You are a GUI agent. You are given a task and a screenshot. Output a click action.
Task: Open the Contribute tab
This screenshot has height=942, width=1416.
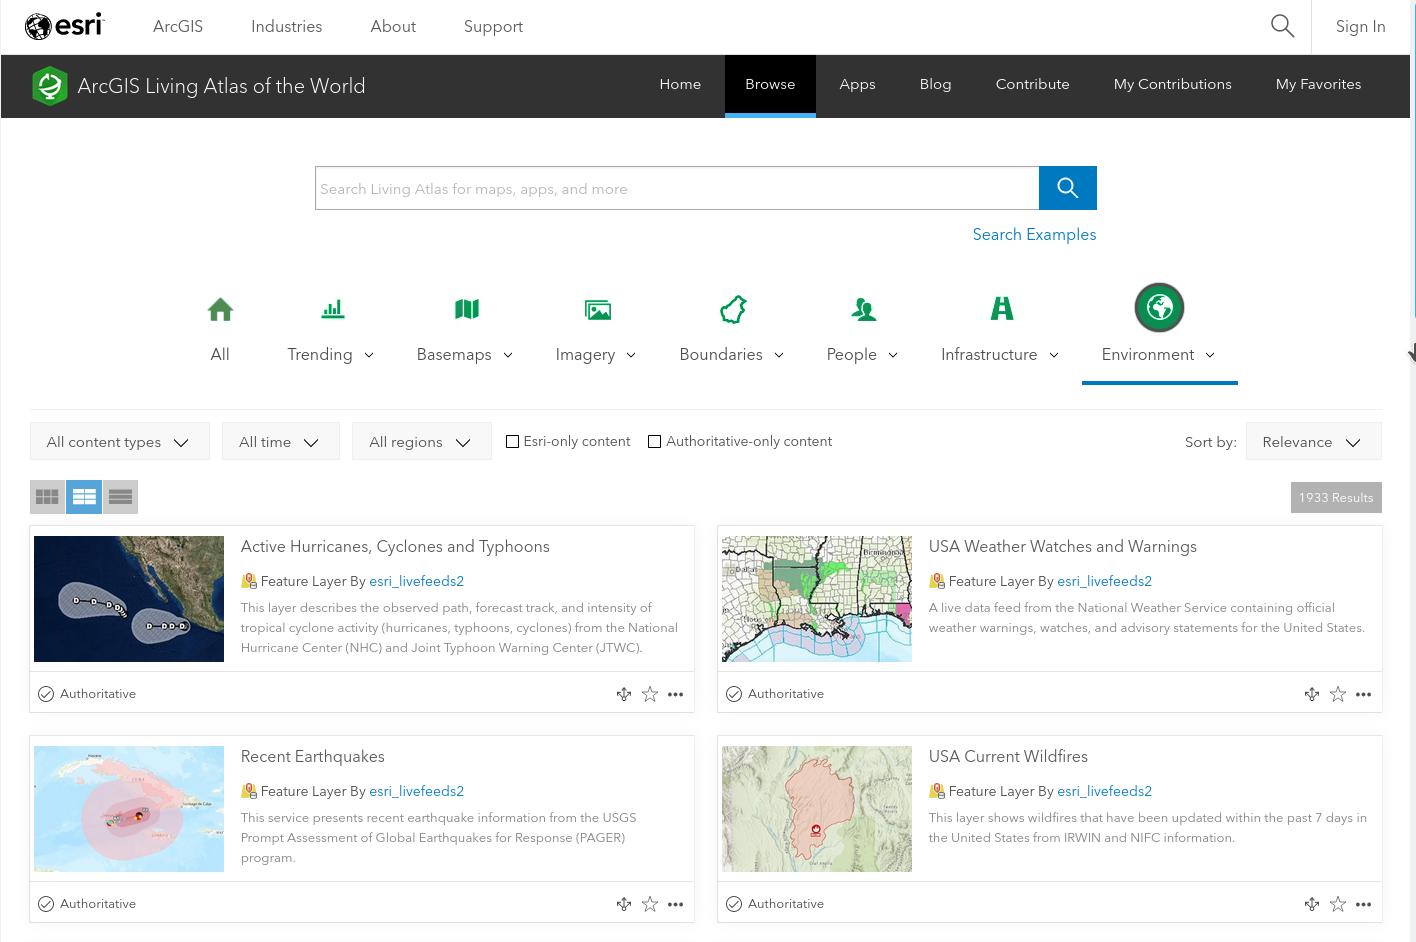(x=1032, y=85)
